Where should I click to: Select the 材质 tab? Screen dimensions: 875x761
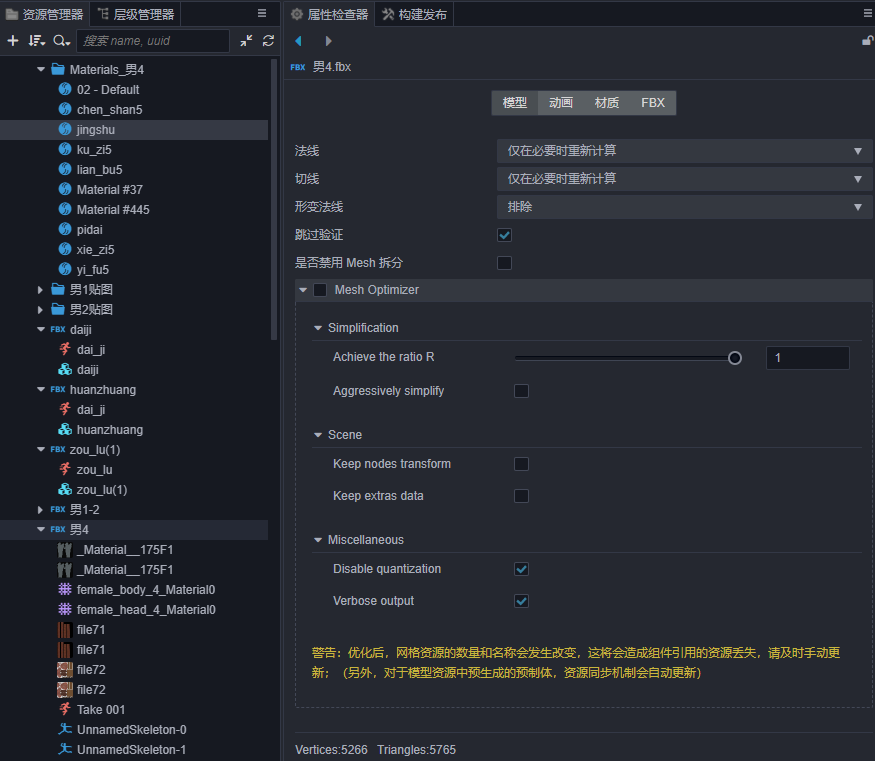[x=607, y=103]
